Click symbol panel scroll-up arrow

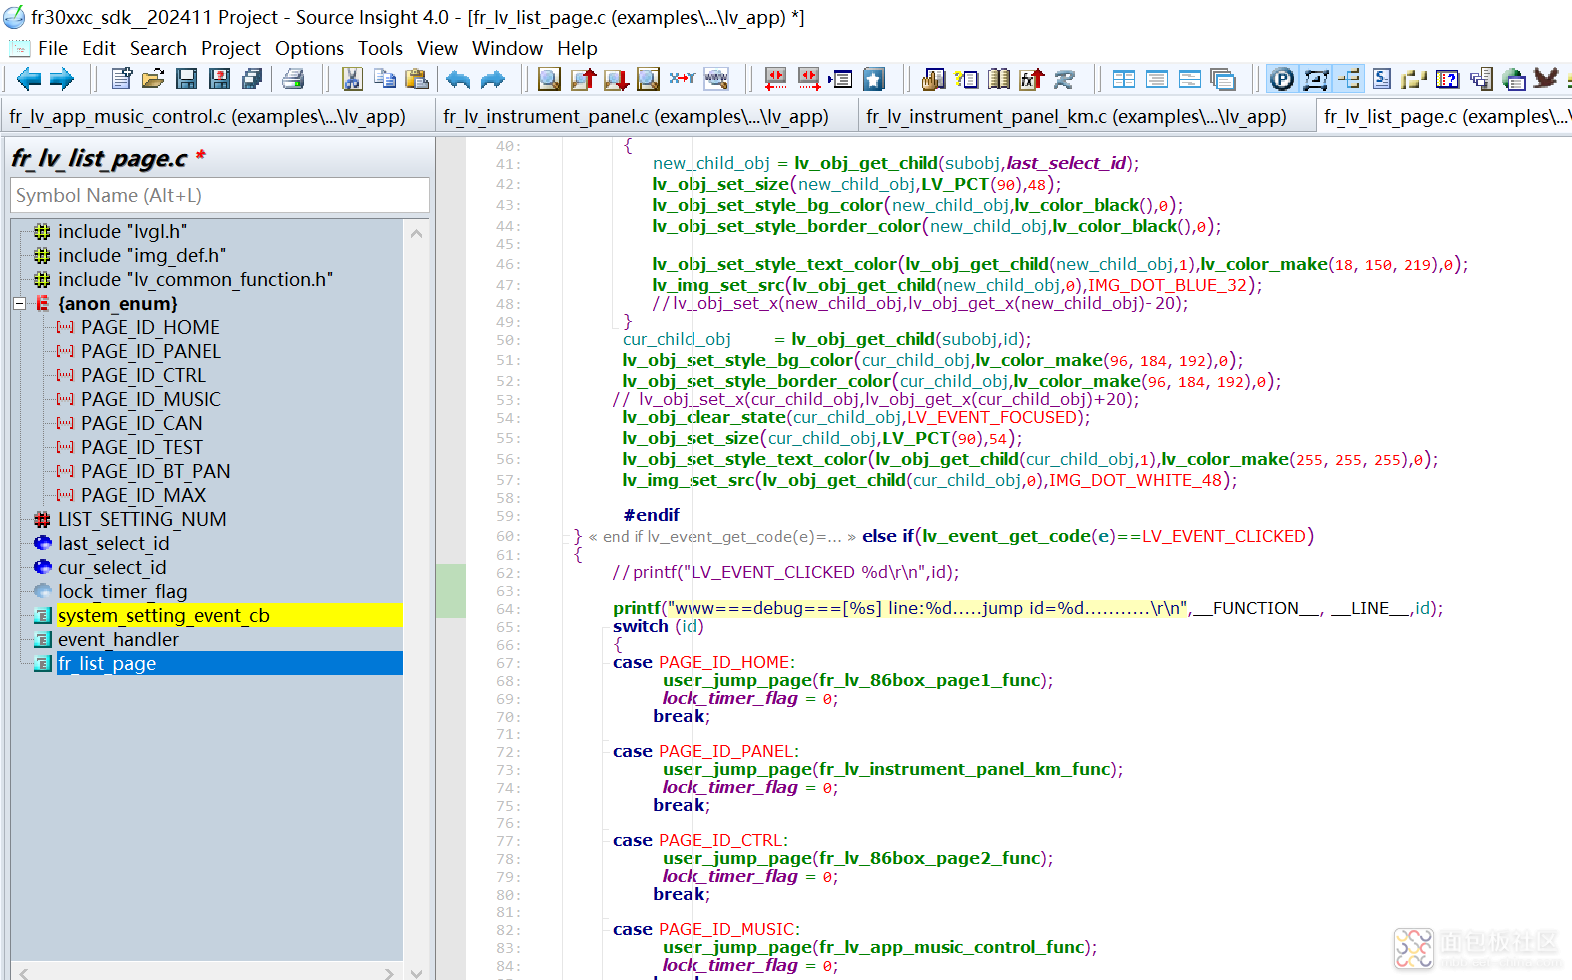pyautogui.click(x=416, y=233)
